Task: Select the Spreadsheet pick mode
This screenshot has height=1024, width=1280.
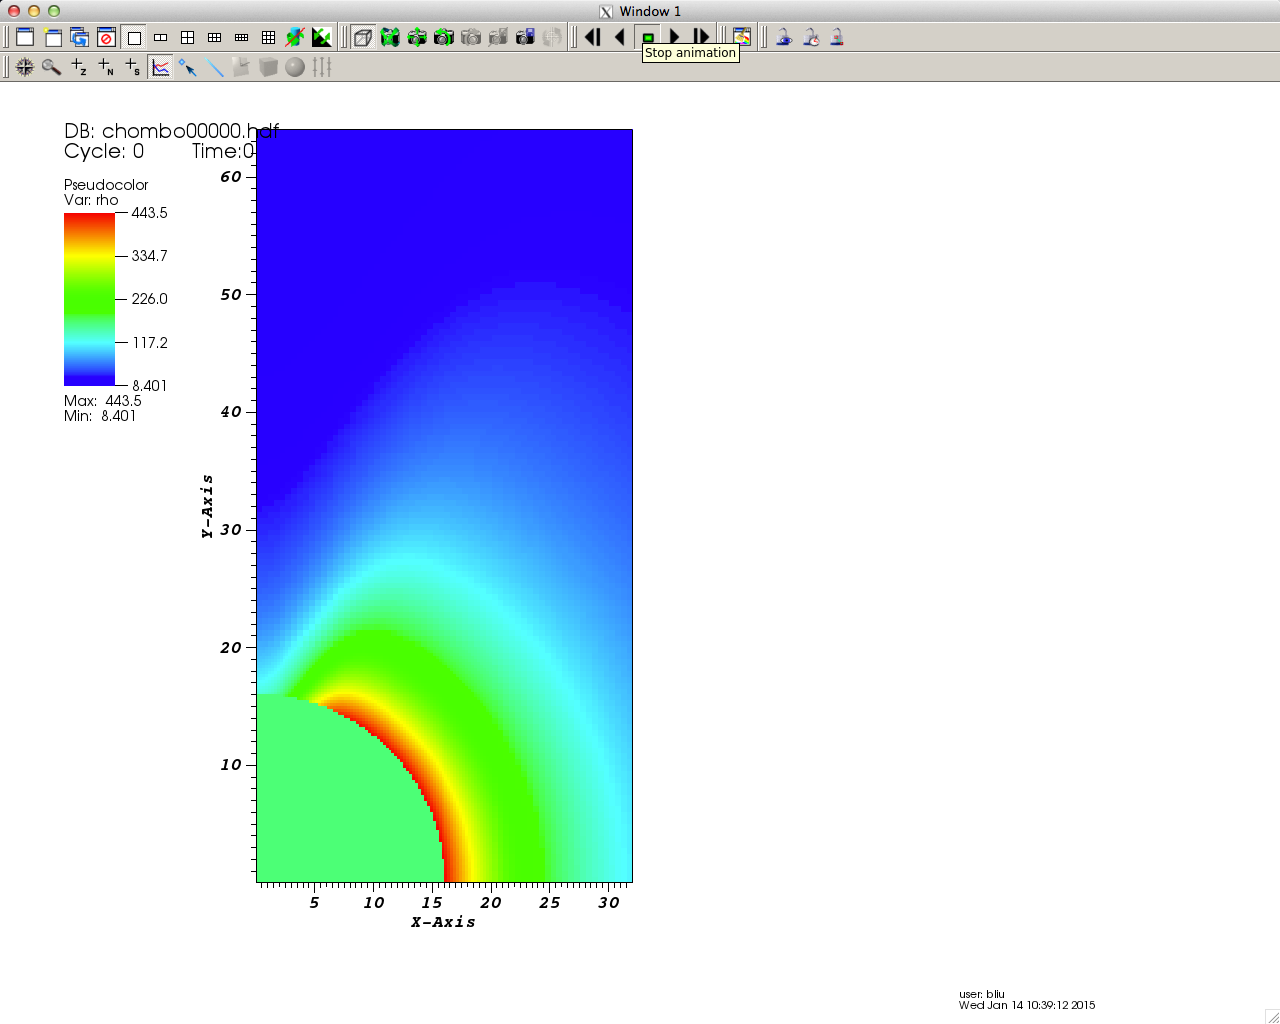Action: (133, 67)
